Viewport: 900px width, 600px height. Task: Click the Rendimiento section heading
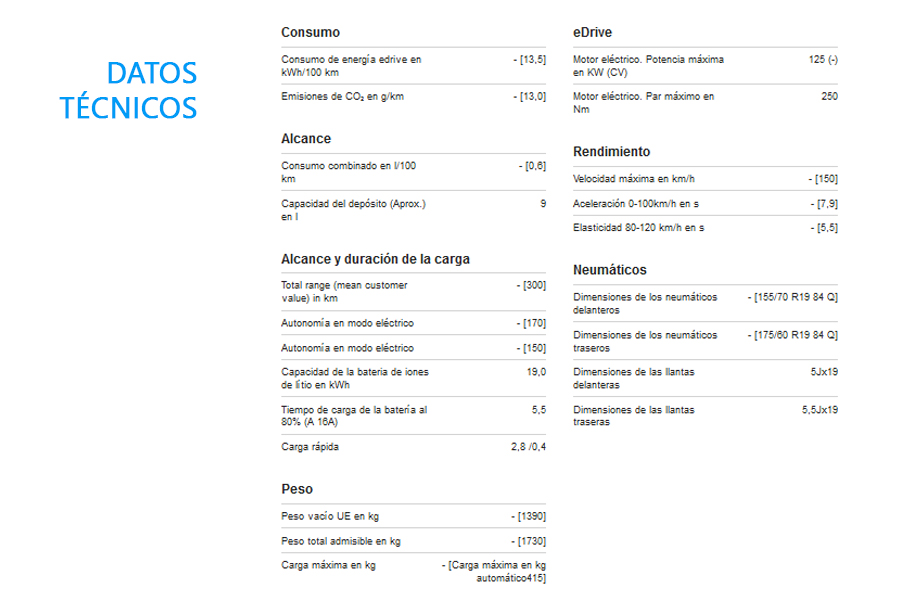pos(611,152)
